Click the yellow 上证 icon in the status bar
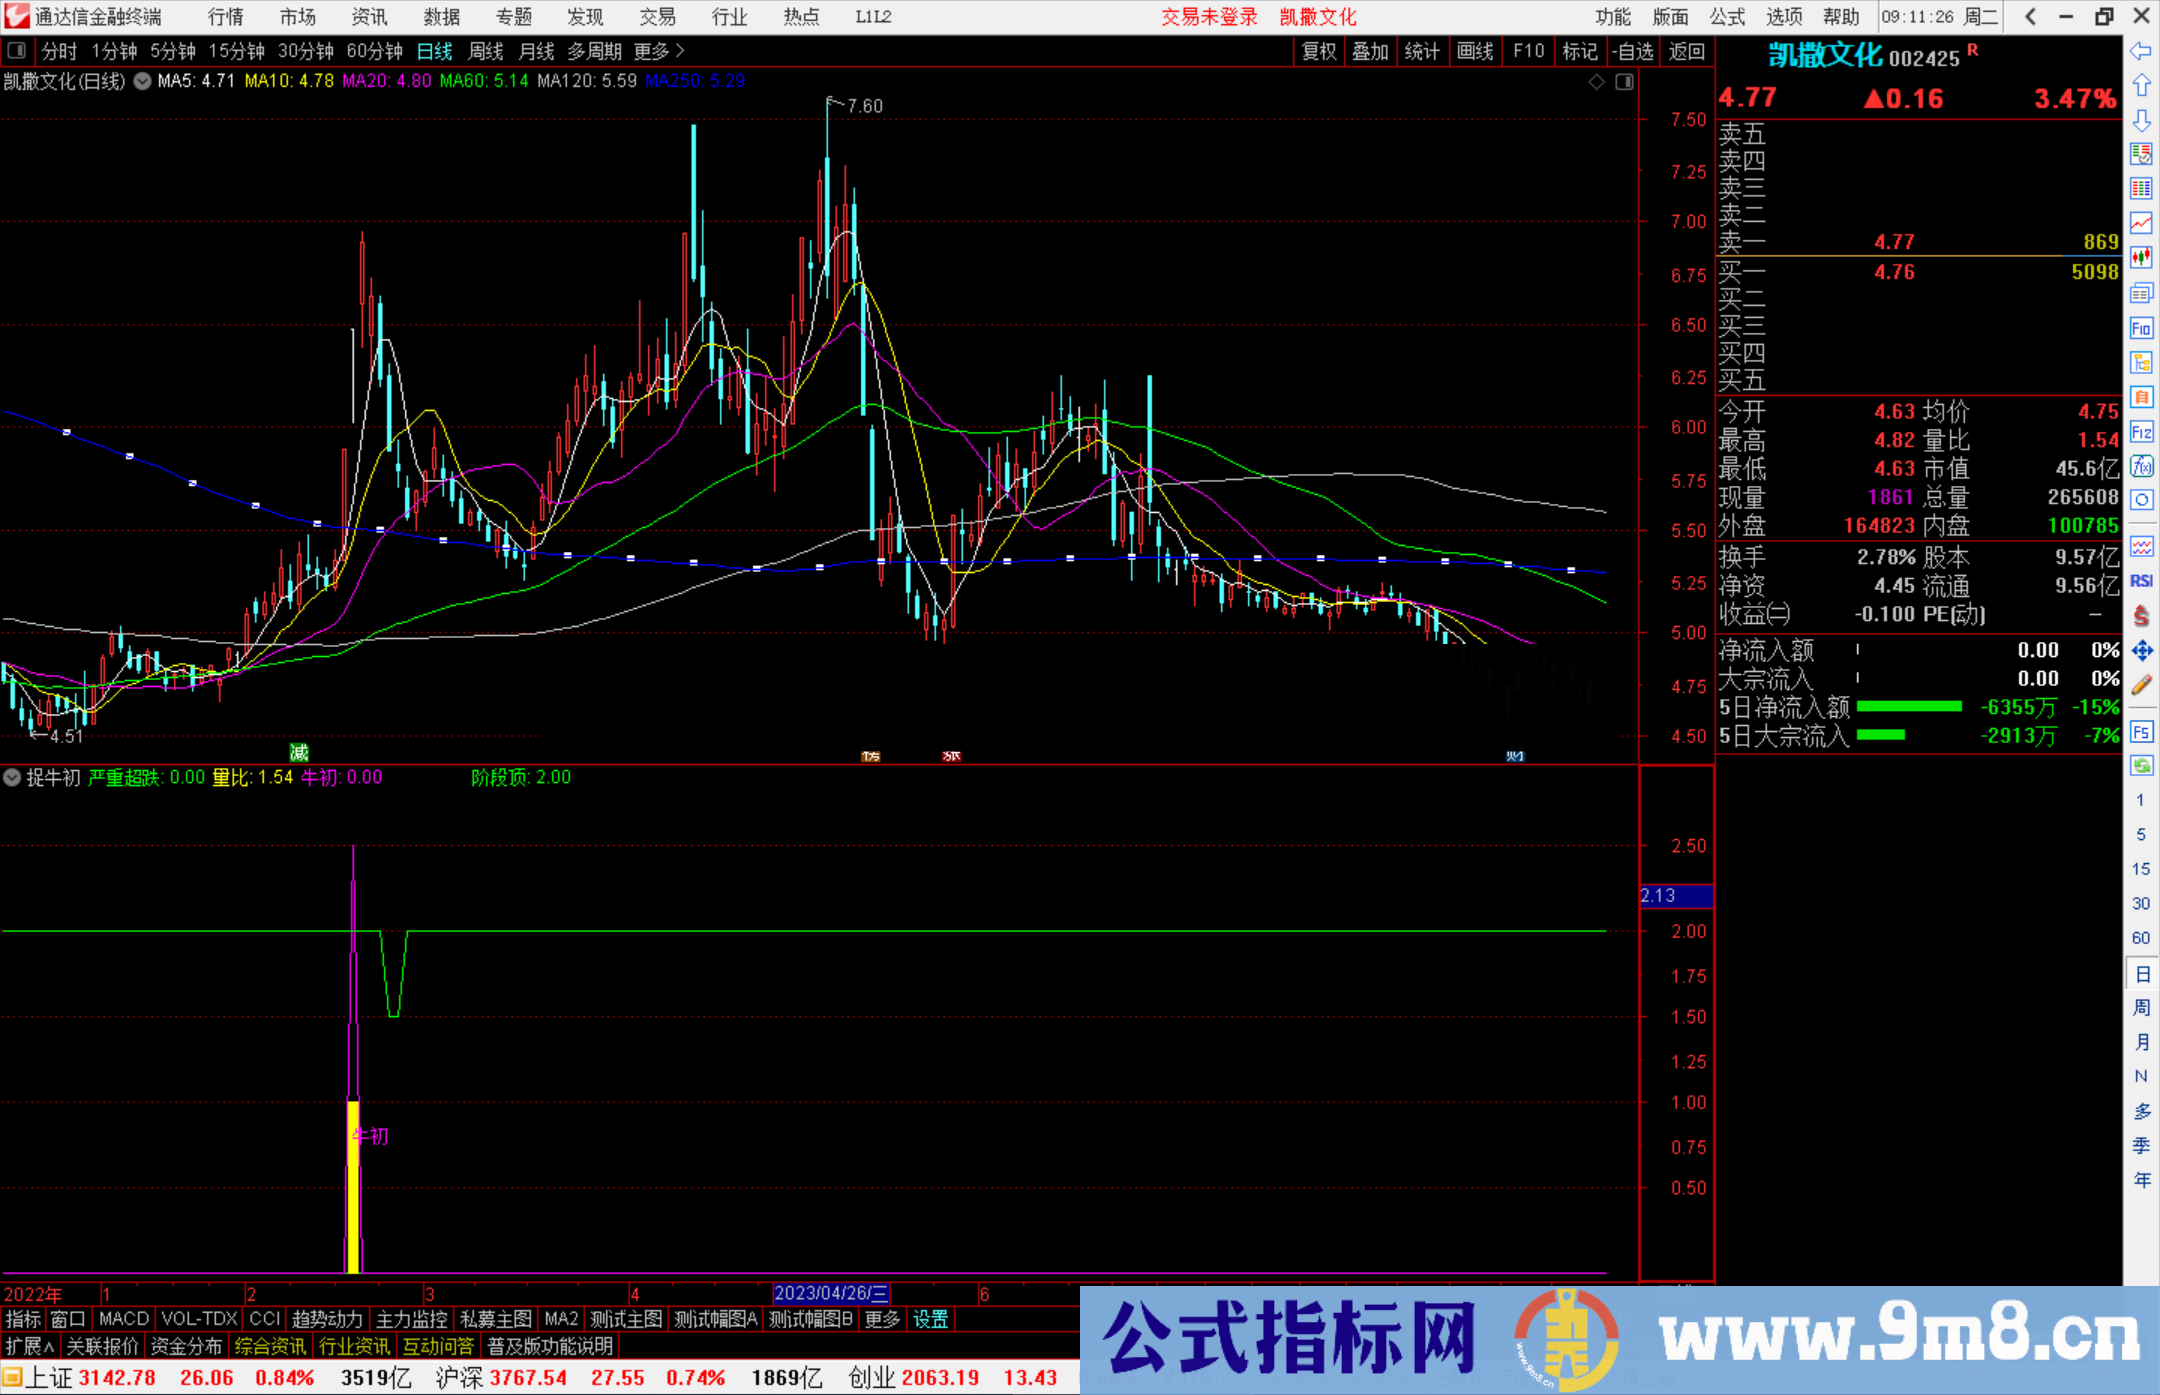The width and height of the screenshot is (2160, 1395). 13,1377
